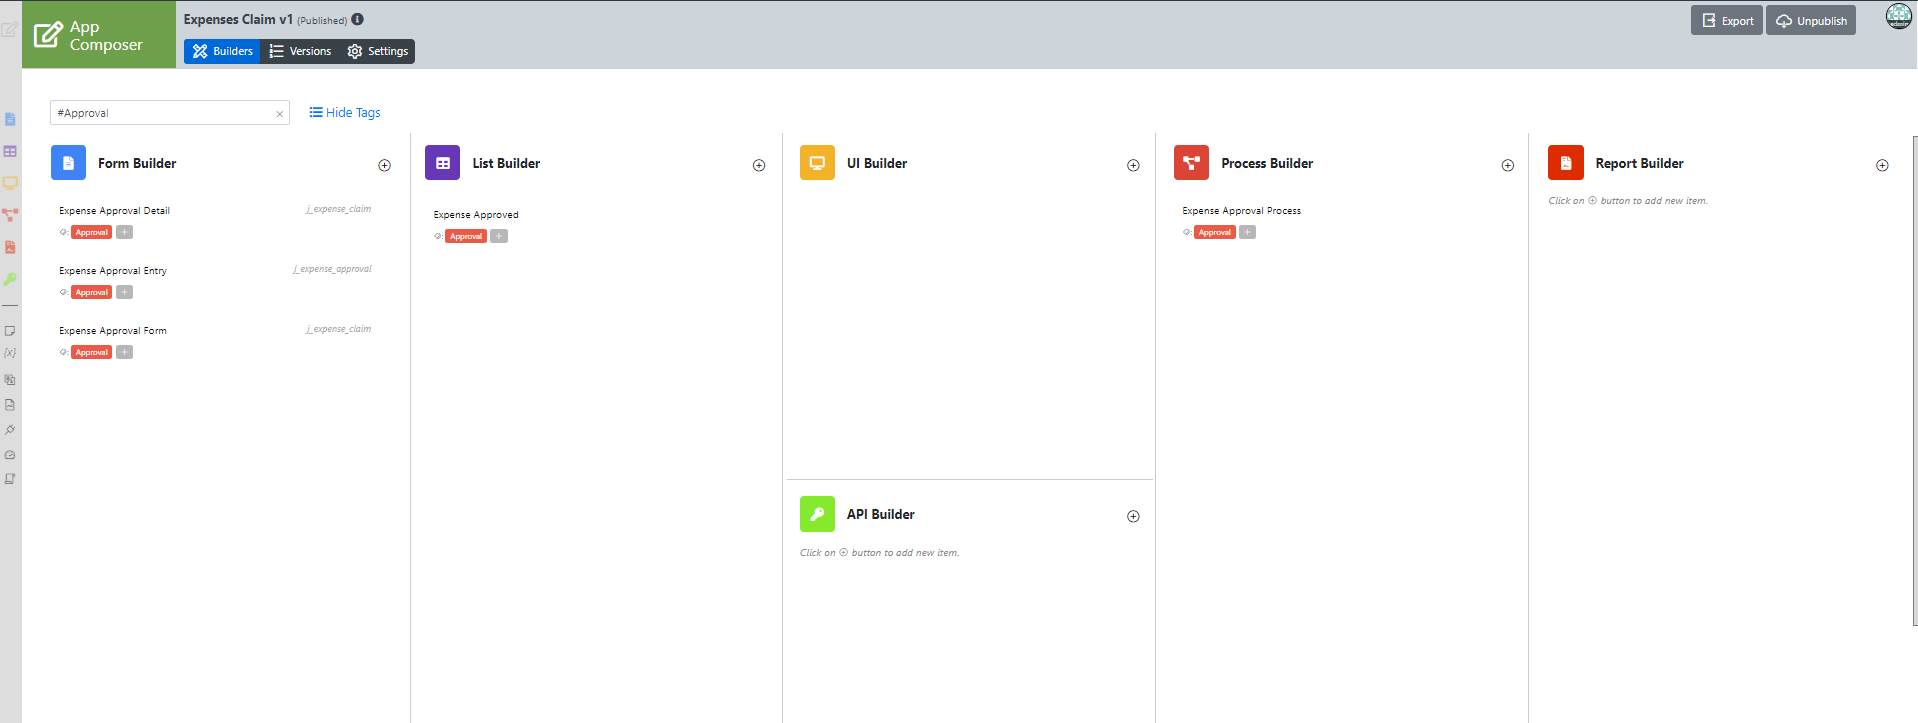Switch to the Builders tab
The height and width of the screenshot is (723, 1918).
click(x=222, y=51)
